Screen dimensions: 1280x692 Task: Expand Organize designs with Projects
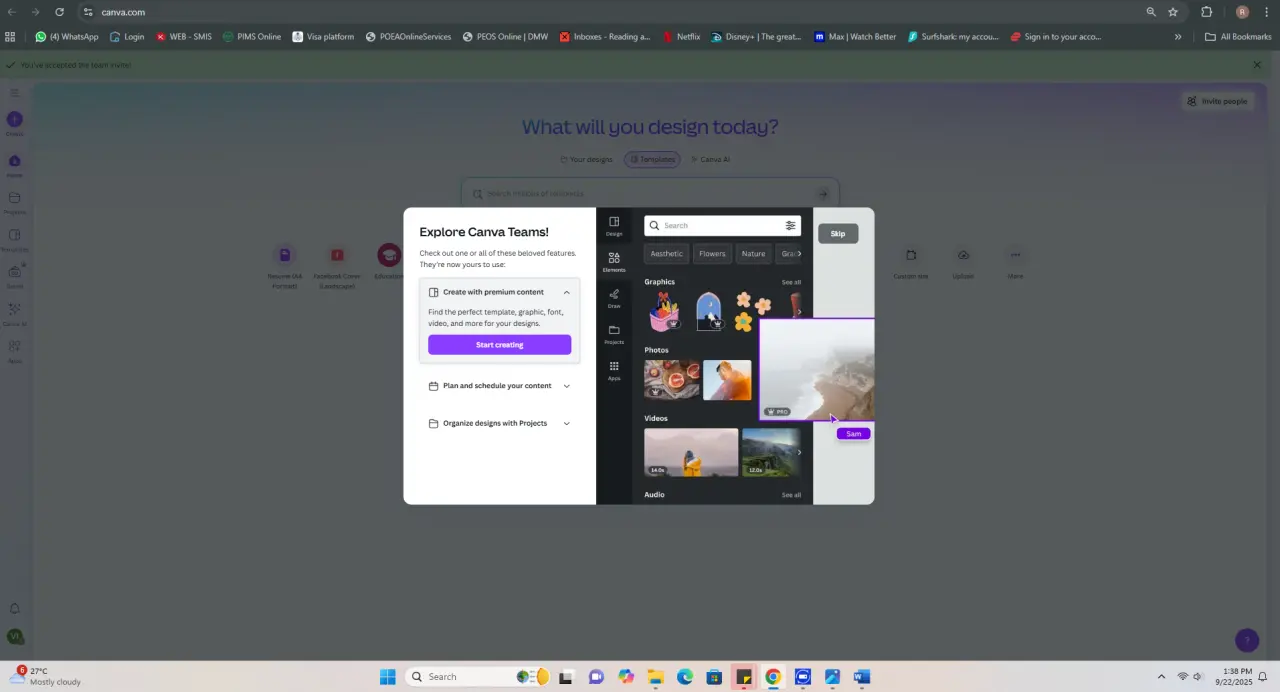tap(499, 423)
